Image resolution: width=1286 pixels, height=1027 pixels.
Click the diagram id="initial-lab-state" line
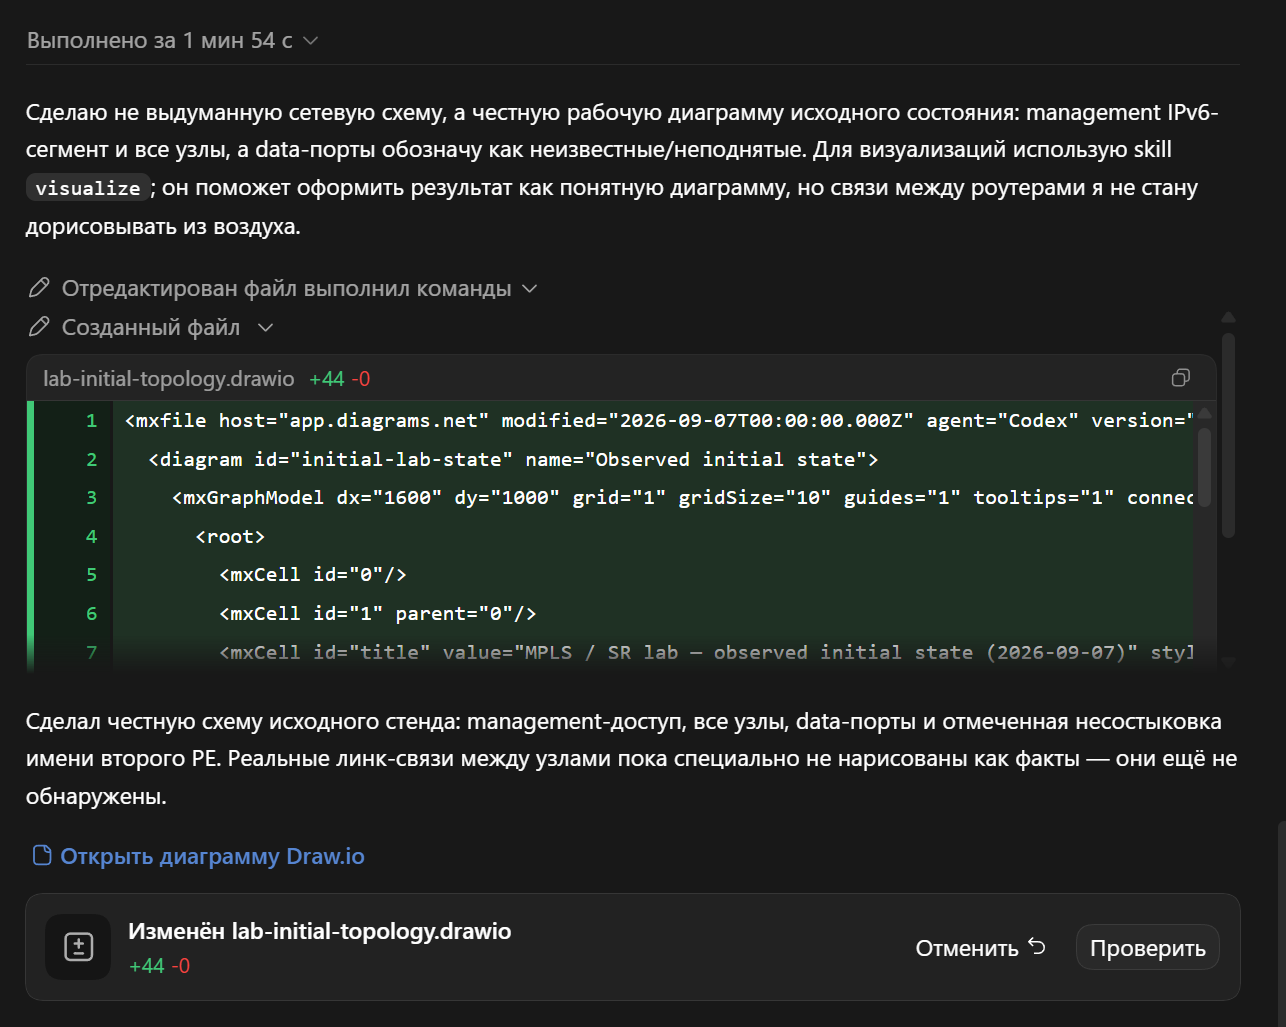[513, 460]
